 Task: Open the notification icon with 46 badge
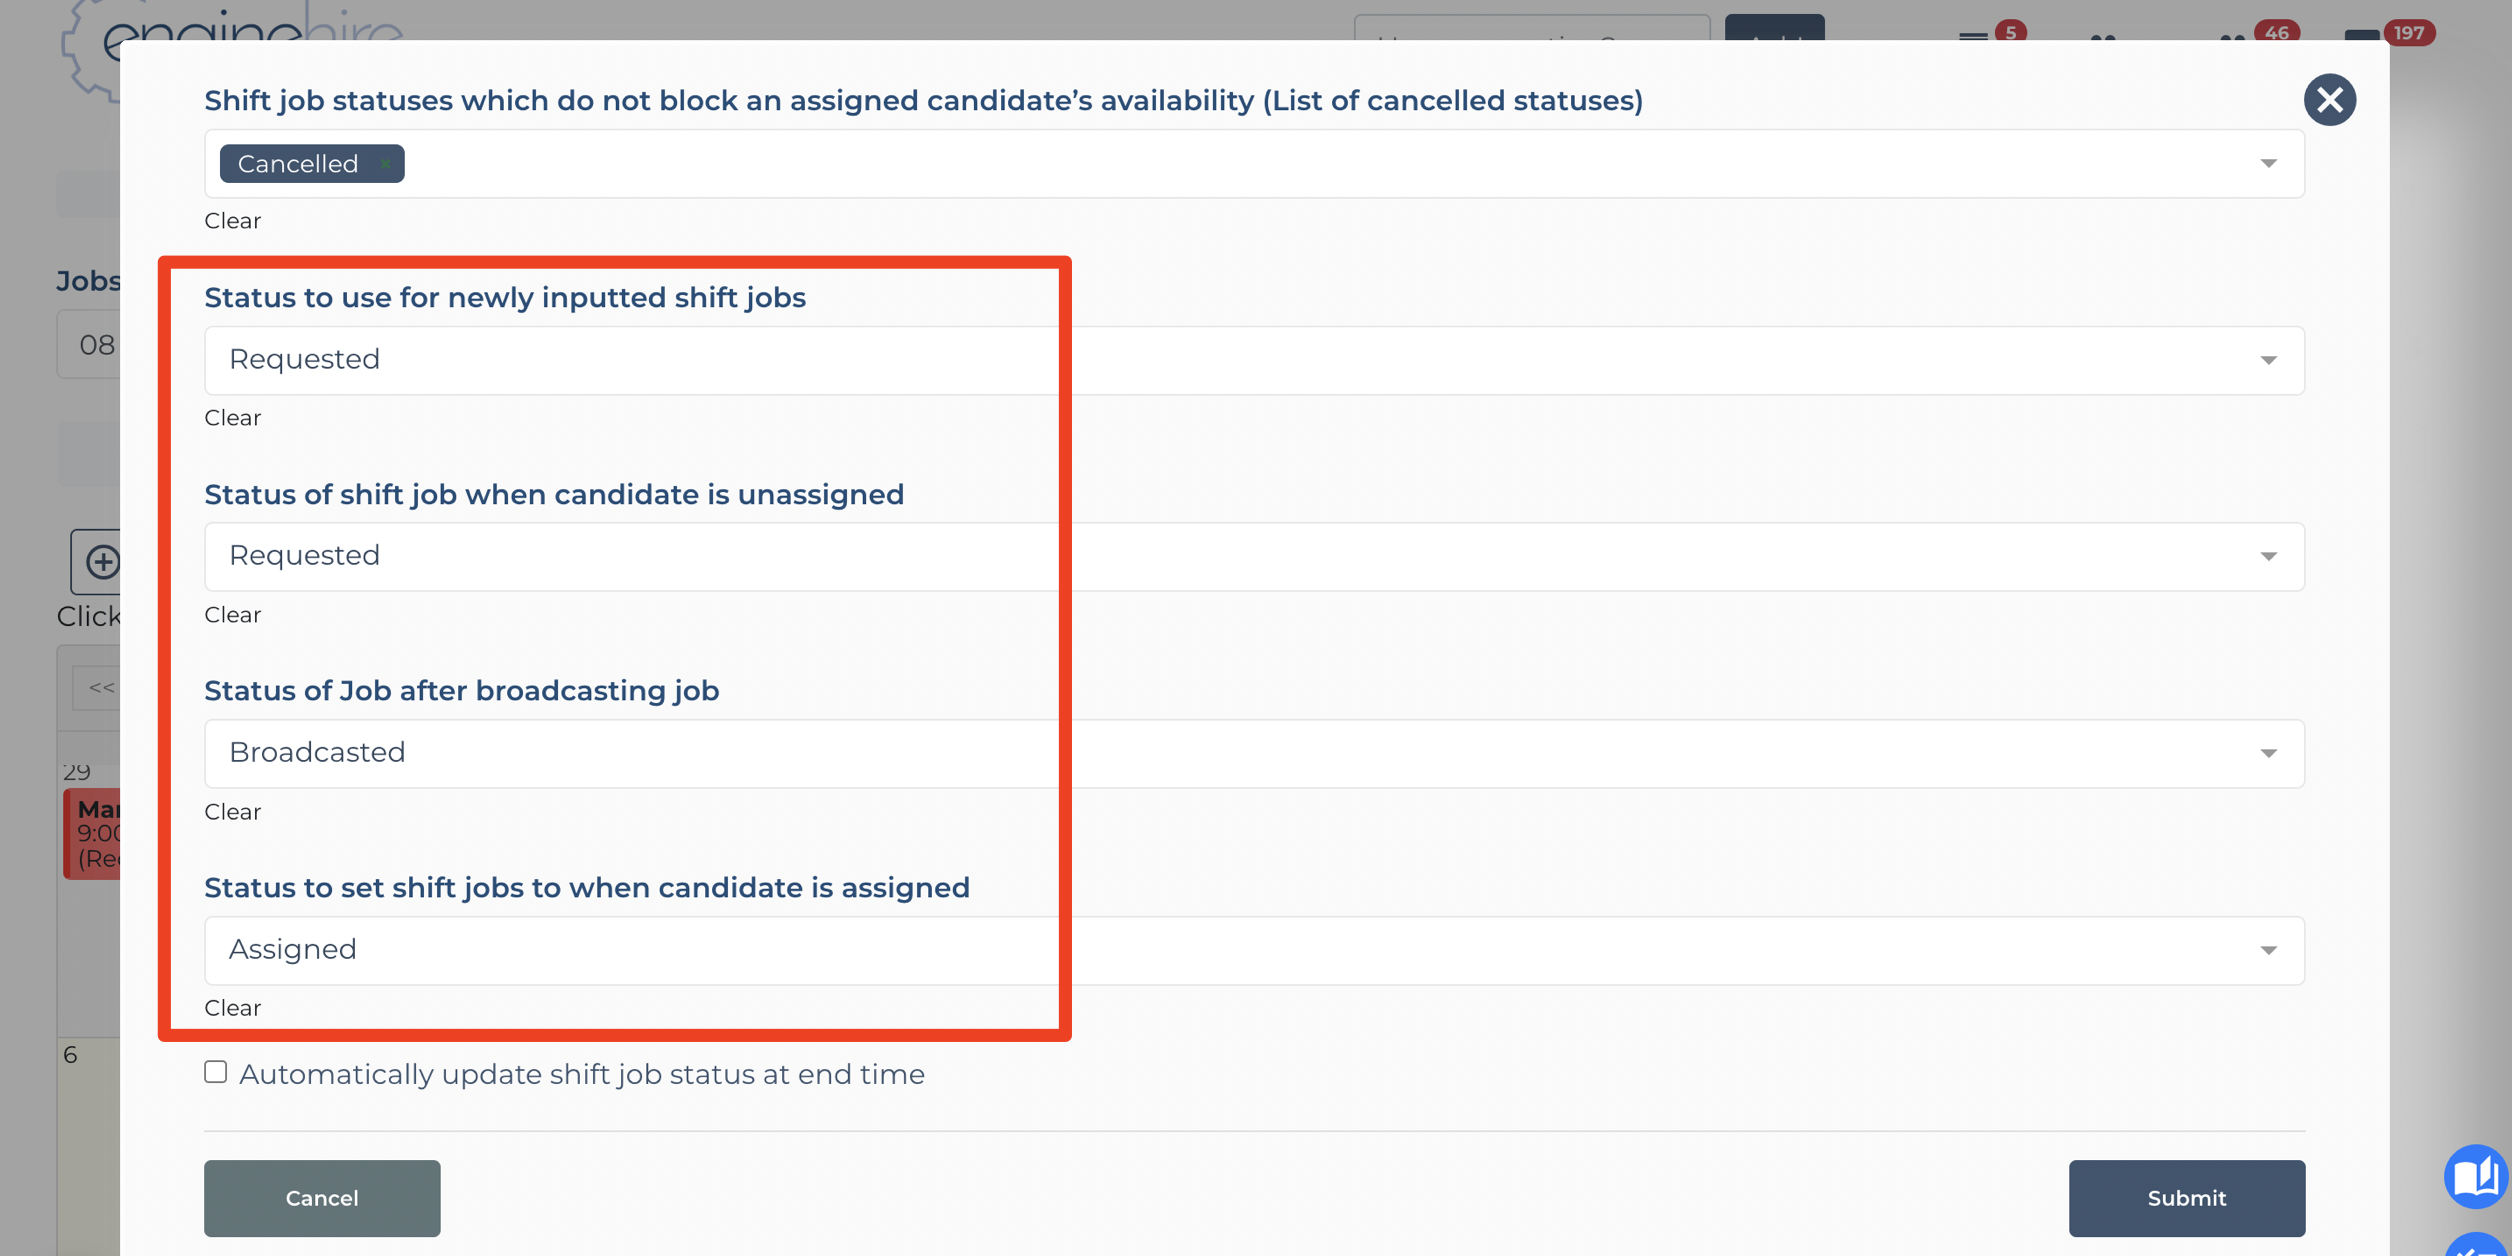point(2232,38)
